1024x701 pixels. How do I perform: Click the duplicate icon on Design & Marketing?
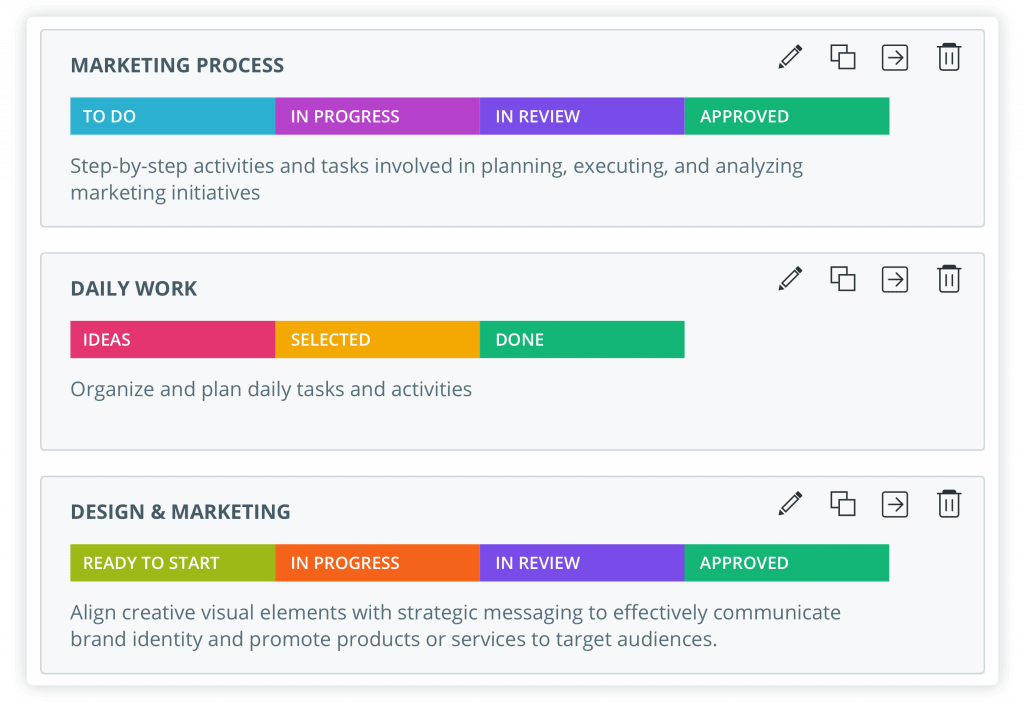coord(842,504)
